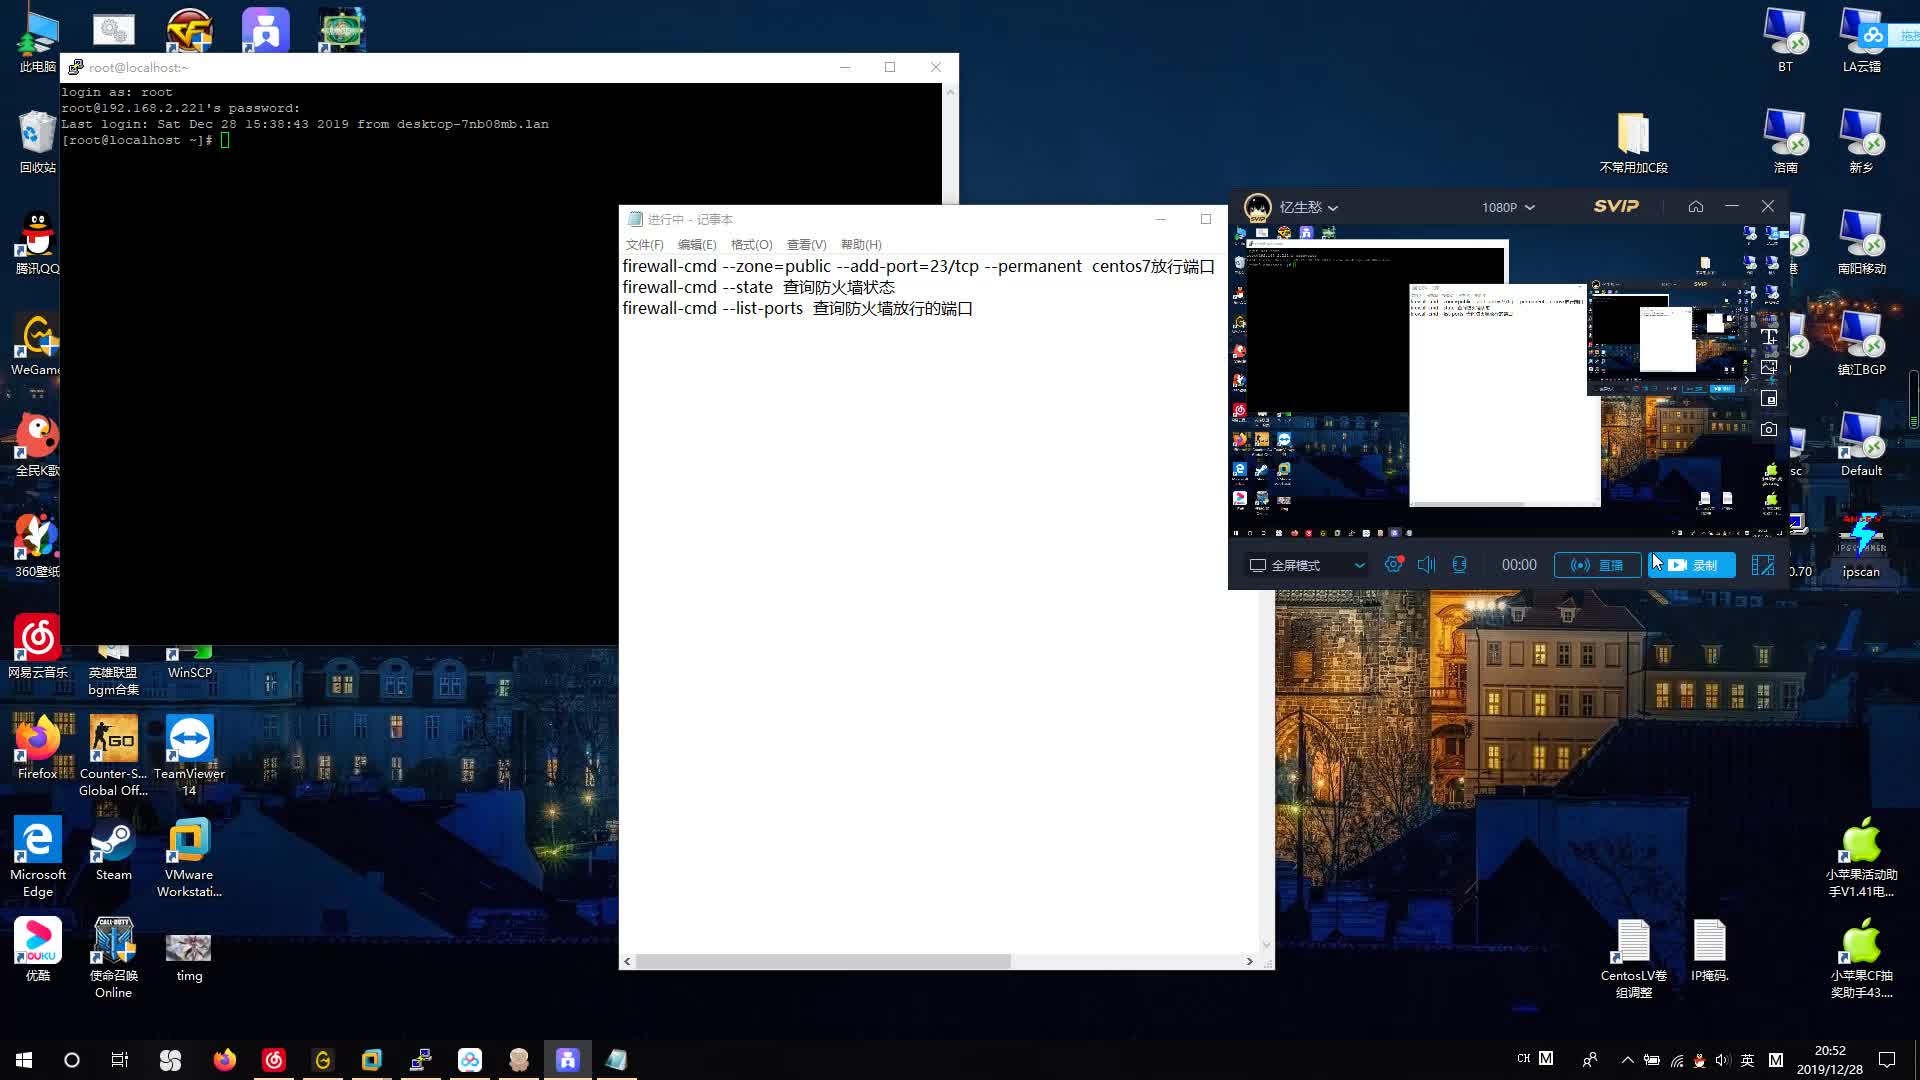This screenshot has height=1080, width=1920.
Task: Toggle SVIP membership status button
Action: 1615,206
